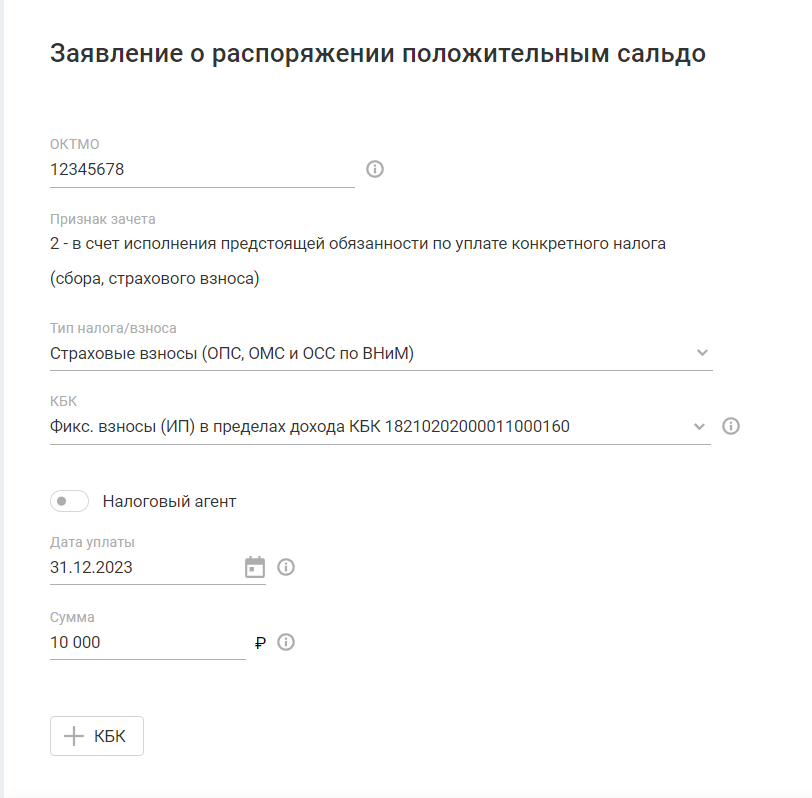The height and width of the screenshot is (798, 812).
Task: Click the info icon next to ОКТМО
Action: click(375, 169)
